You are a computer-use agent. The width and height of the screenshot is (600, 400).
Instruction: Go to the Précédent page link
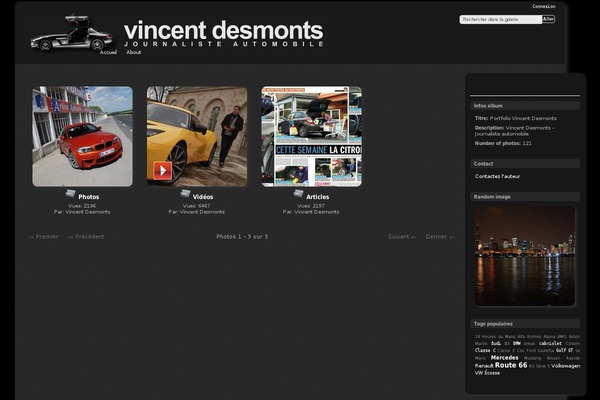[x=86, y=237]
